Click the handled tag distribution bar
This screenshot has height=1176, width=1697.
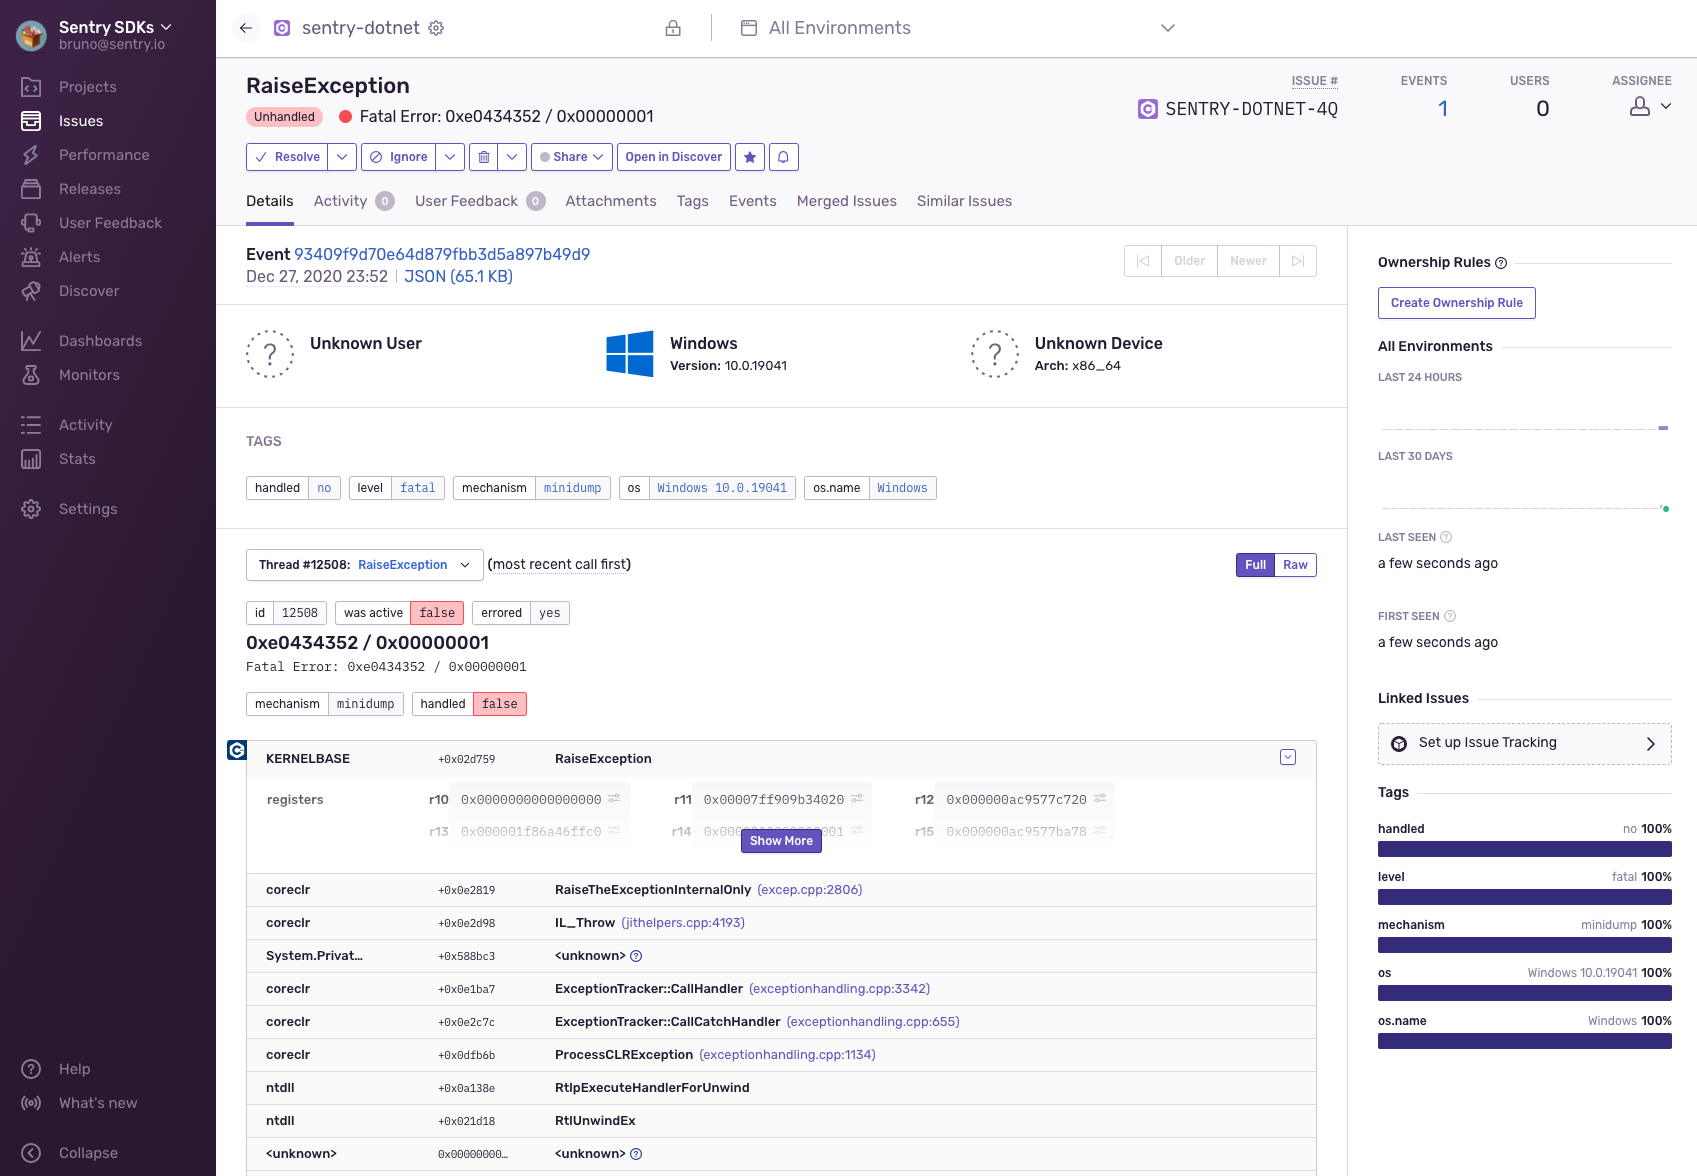click(1524, 849)
